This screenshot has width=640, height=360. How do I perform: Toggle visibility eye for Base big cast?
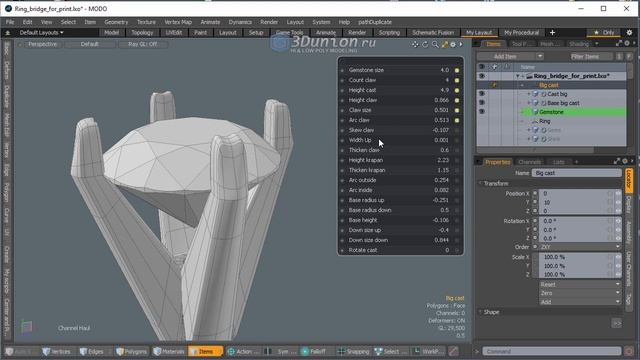[482, 102]
